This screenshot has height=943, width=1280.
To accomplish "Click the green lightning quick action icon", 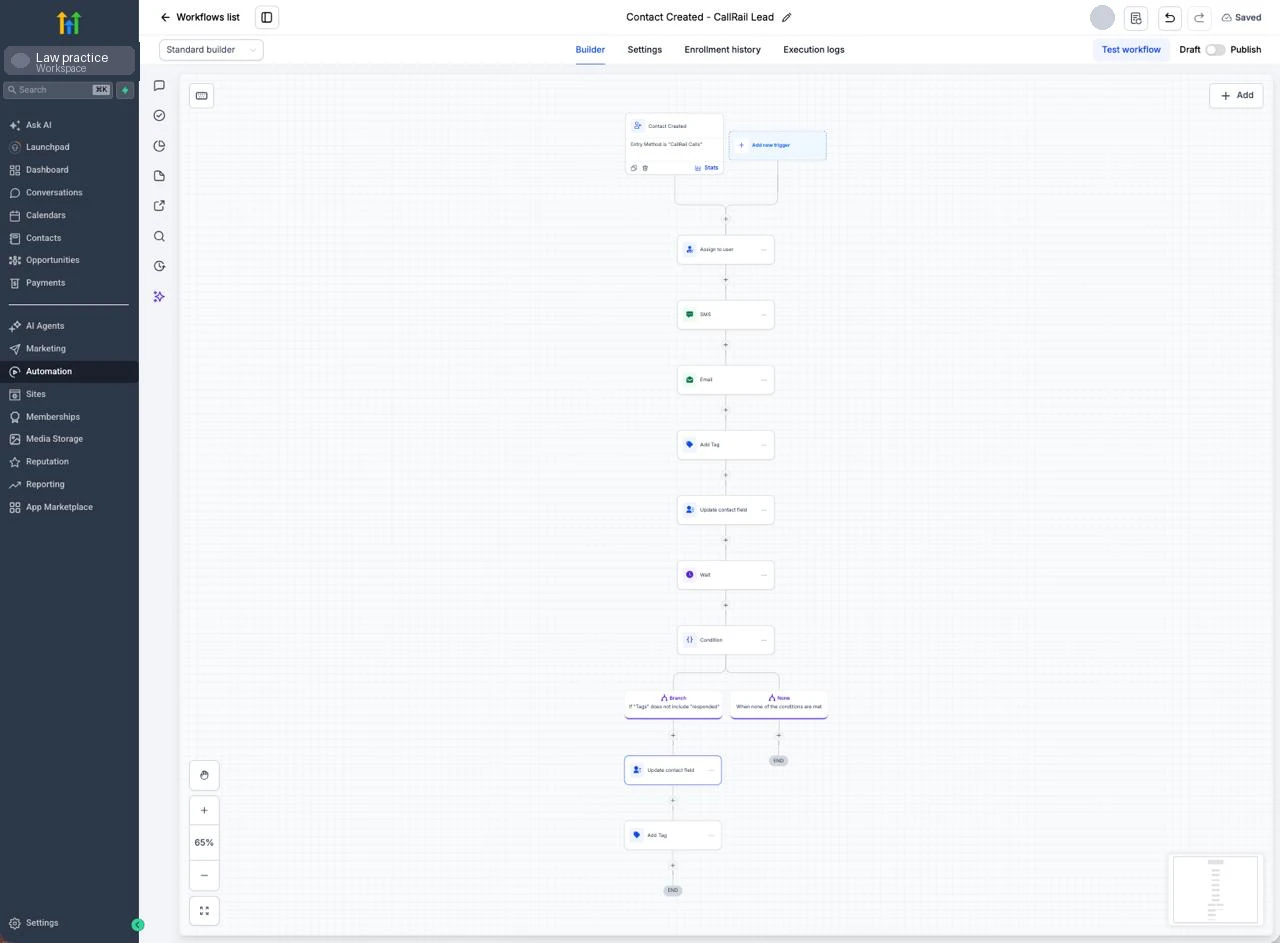I will (125, 90).
